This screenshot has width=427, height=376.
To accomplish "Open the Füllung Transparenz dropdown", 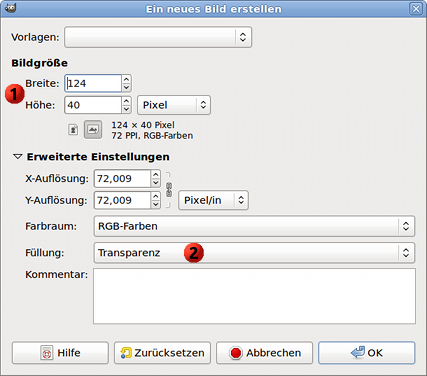I will click(x=254, y=253).
